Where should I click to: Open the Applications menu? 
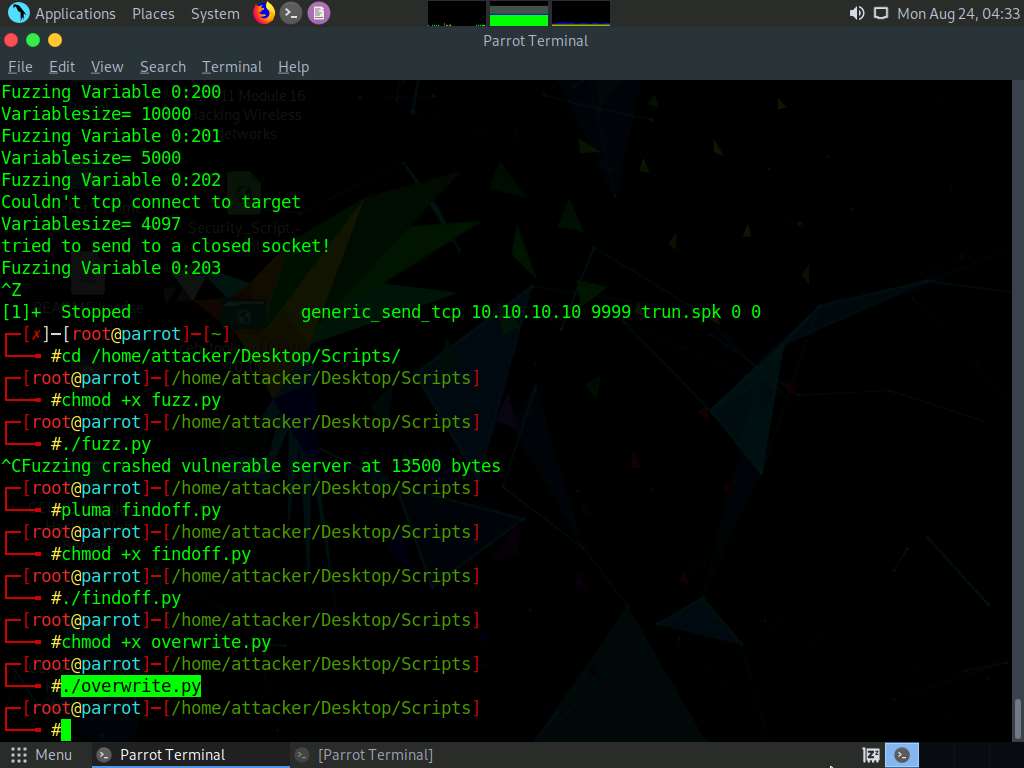click(74, 14)
